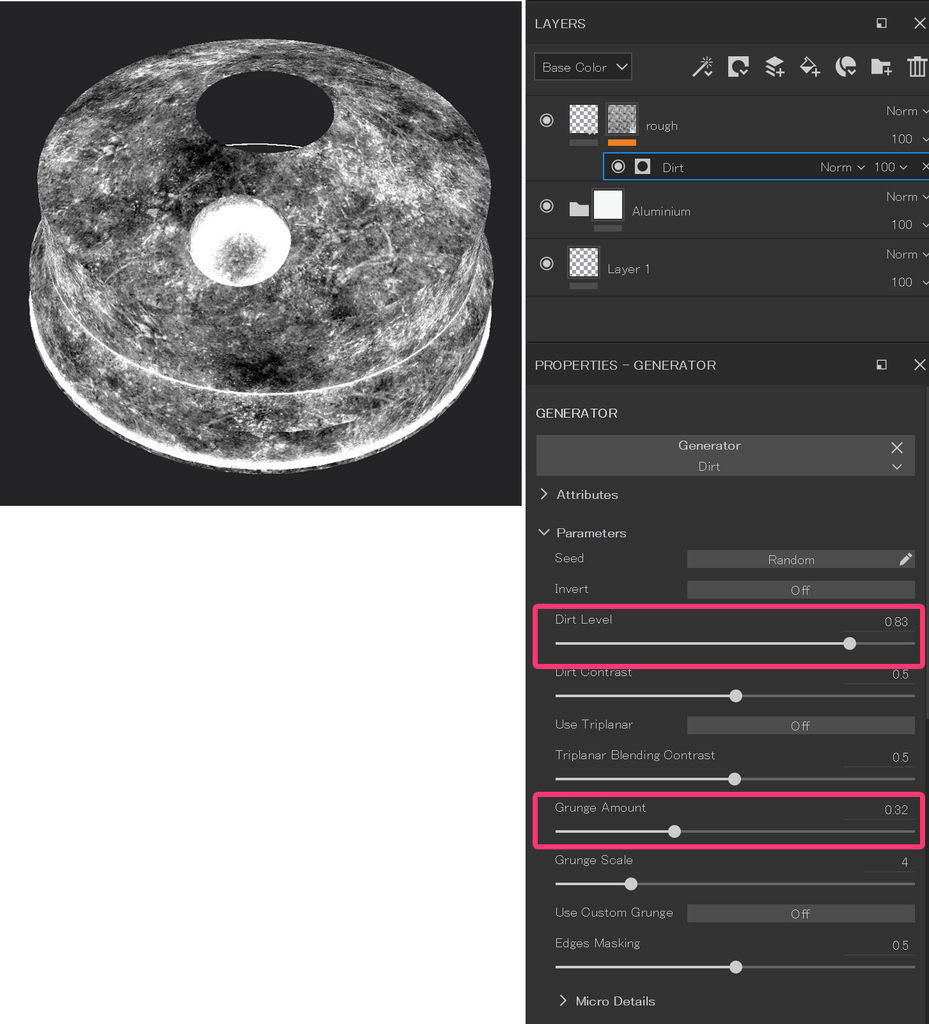
Task: Delete the selected layer with trash icon
Action: pyautogui.click(x=917, y=67)
